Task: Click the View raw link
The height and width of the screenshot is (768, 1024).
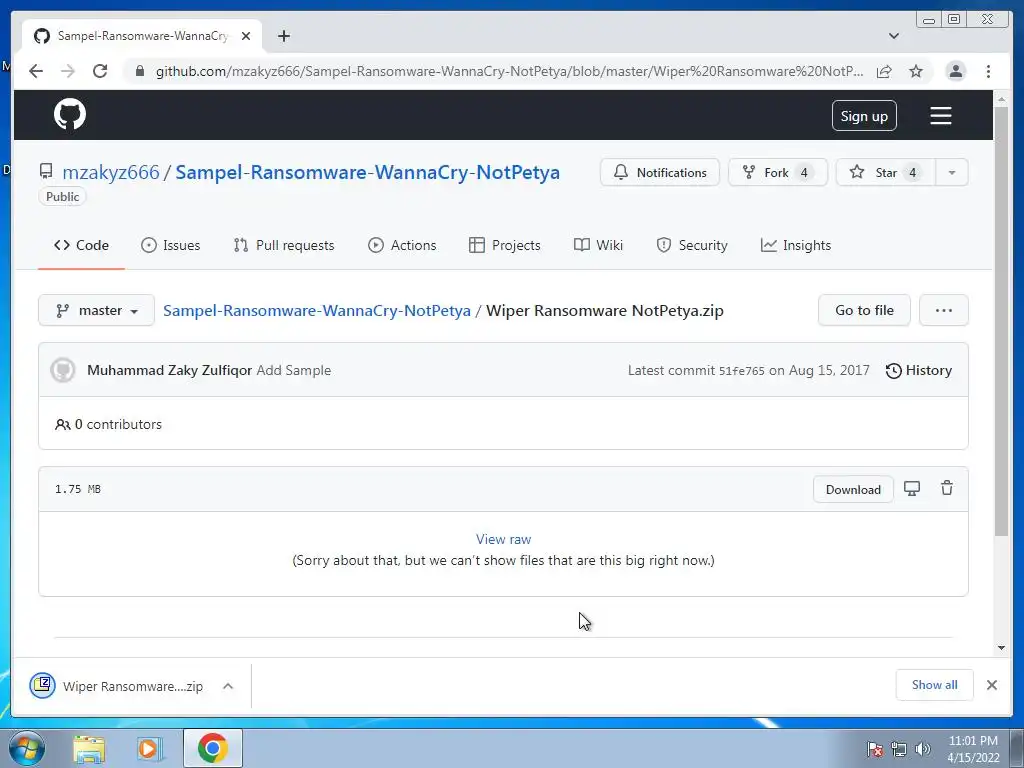Action: pyautogui.click(x=504, y=539)
